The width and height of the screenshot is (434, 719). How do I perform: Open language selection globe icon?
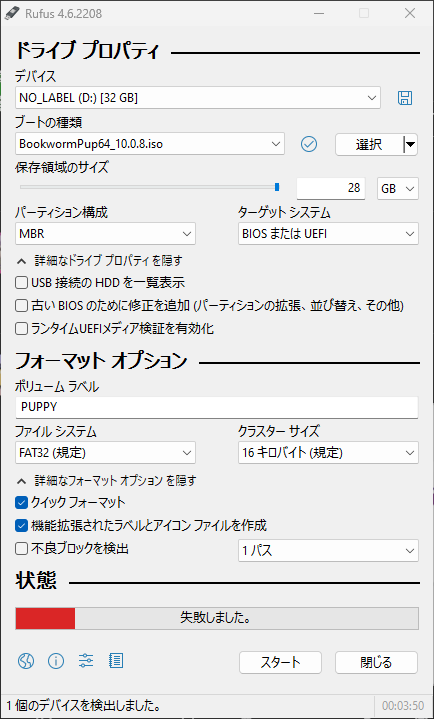[26, 661]
